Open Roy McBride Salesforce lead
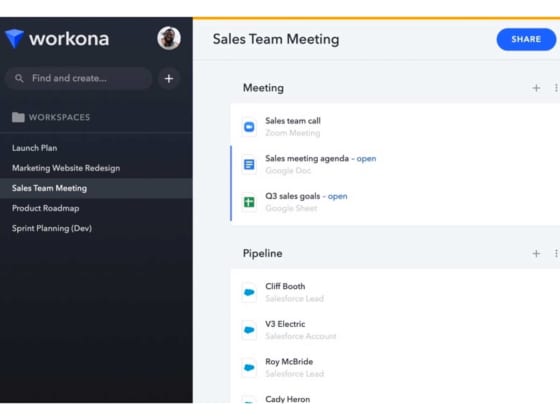This screenshot has width=560, height=420. click(x=289, y=361)
